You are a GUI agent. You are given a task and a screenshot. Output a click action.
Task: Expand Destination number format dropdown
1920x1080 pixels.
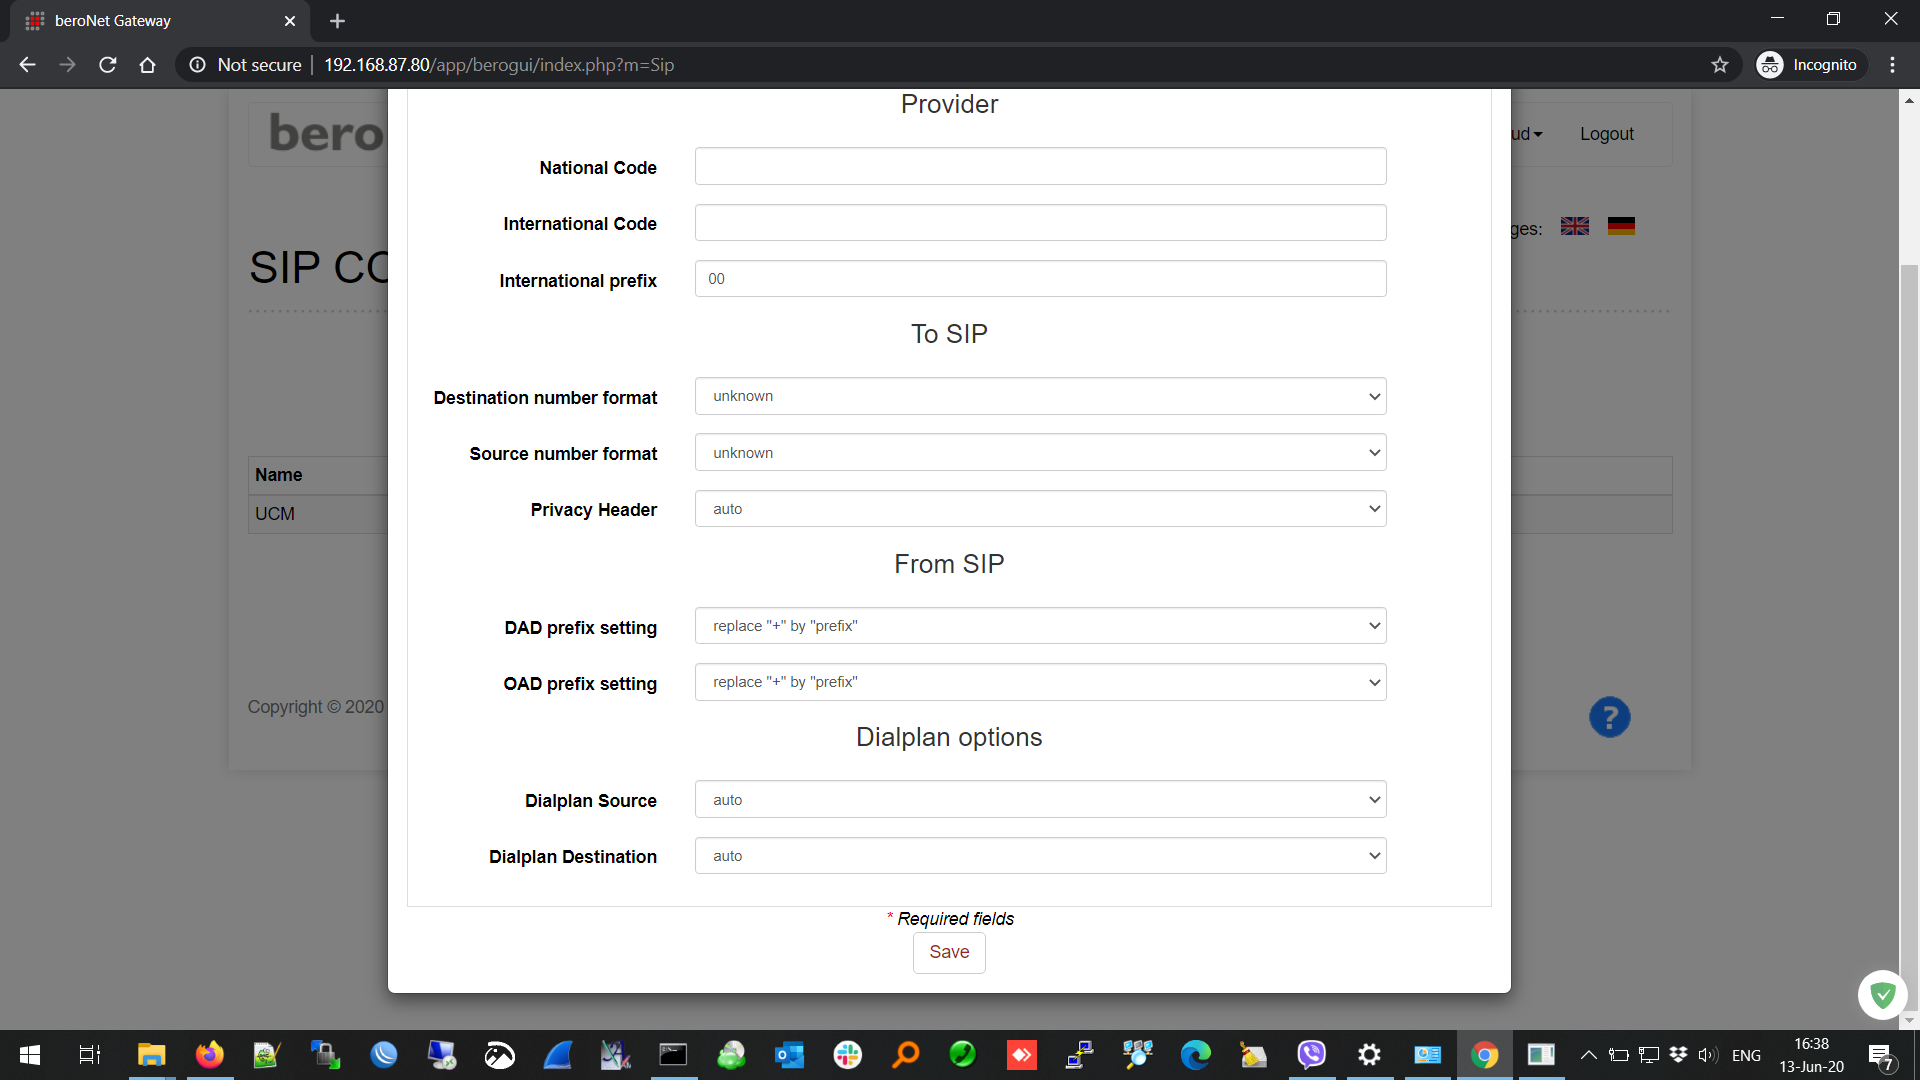(1040, 396)
